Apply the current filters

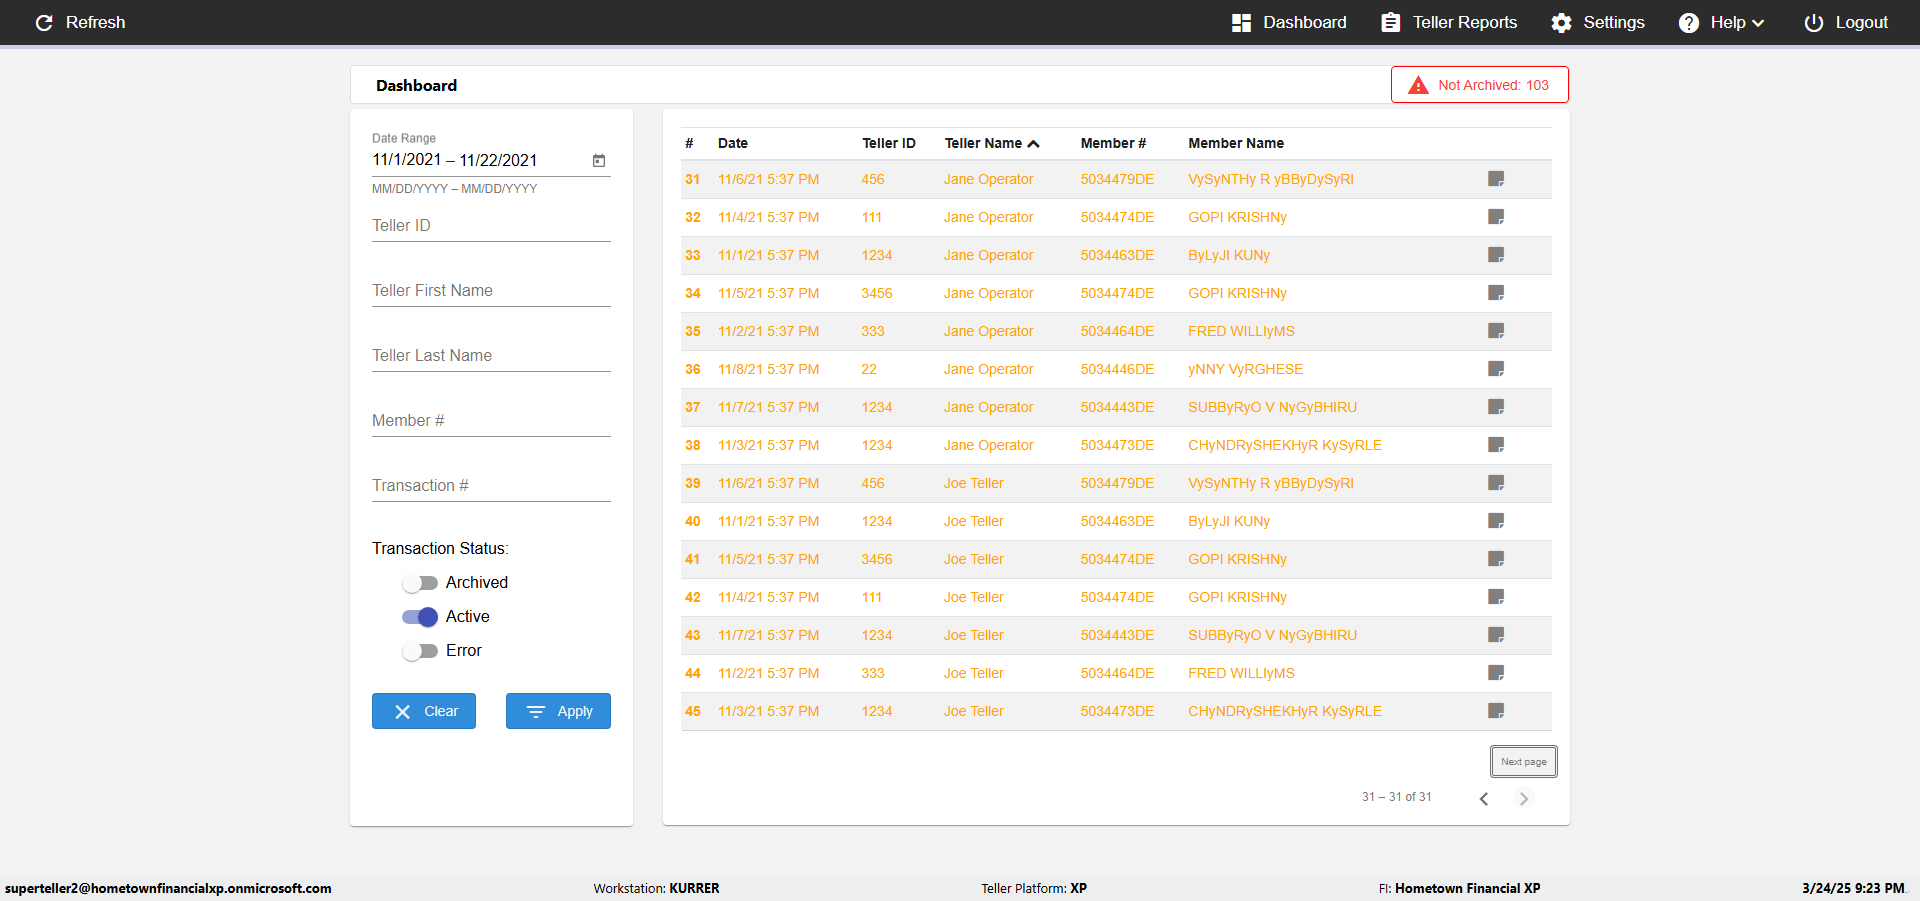point(558,711)
